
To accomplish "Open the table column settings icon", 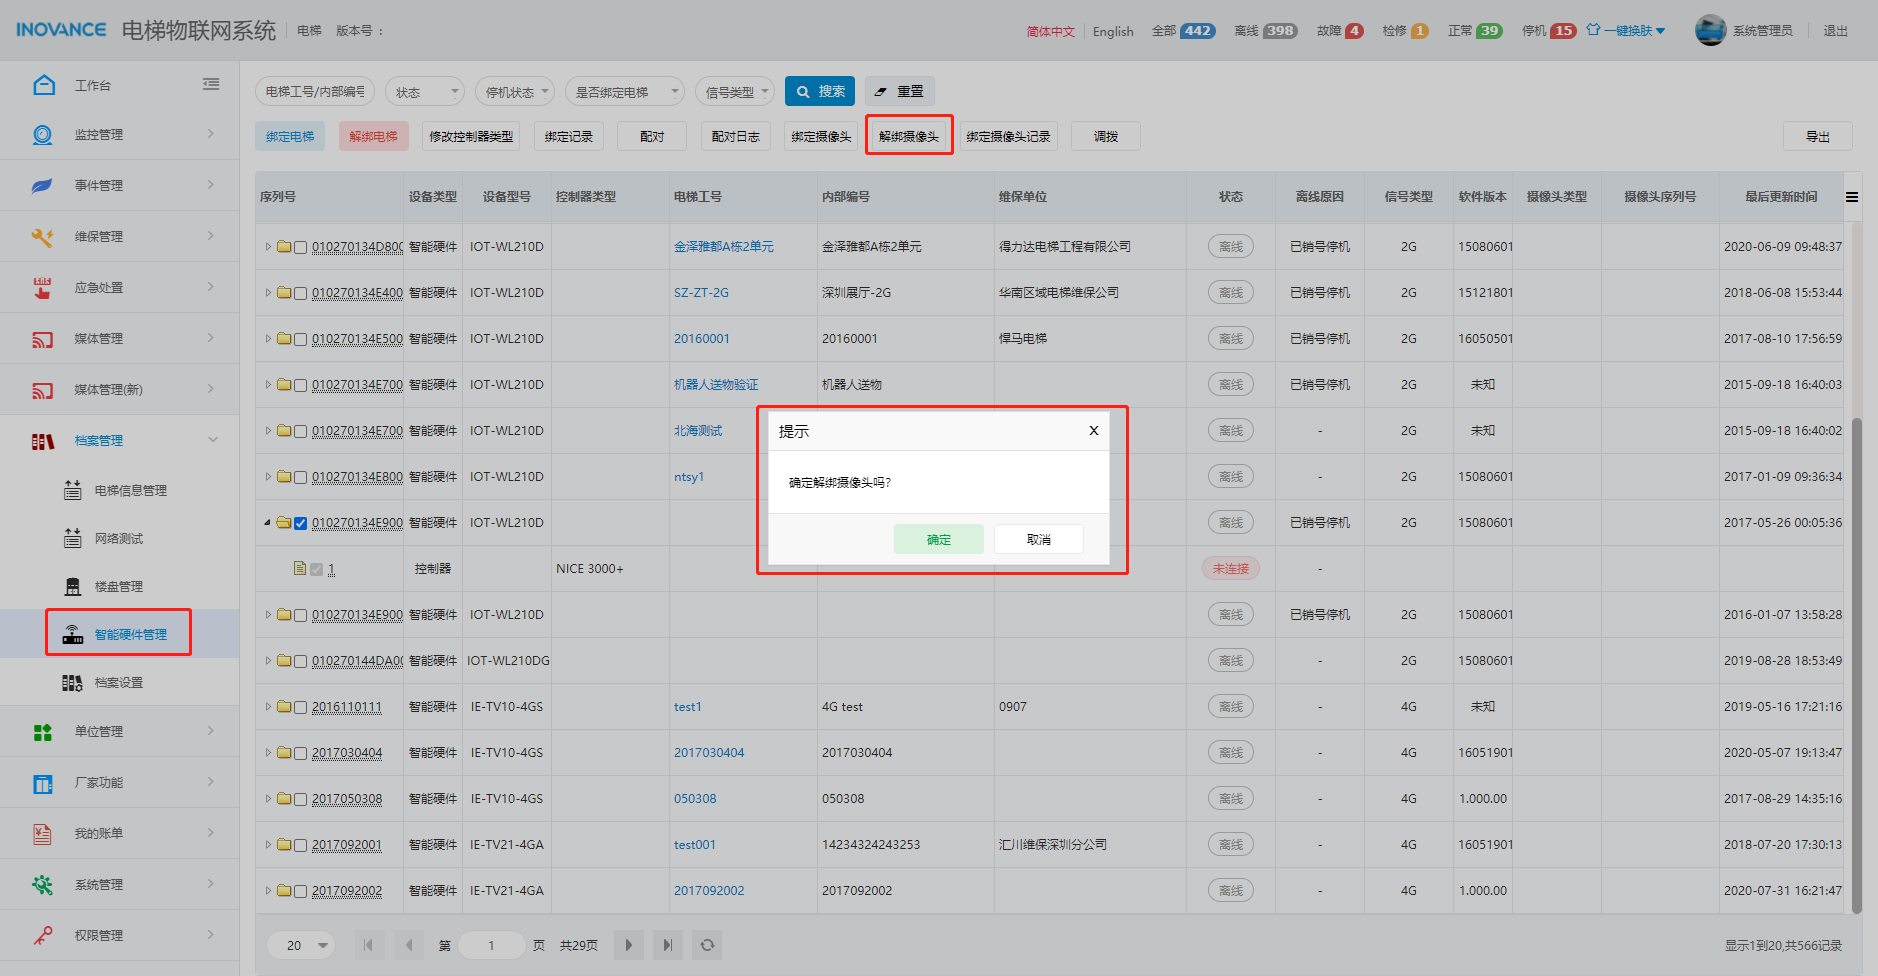I will point(1852,197).
